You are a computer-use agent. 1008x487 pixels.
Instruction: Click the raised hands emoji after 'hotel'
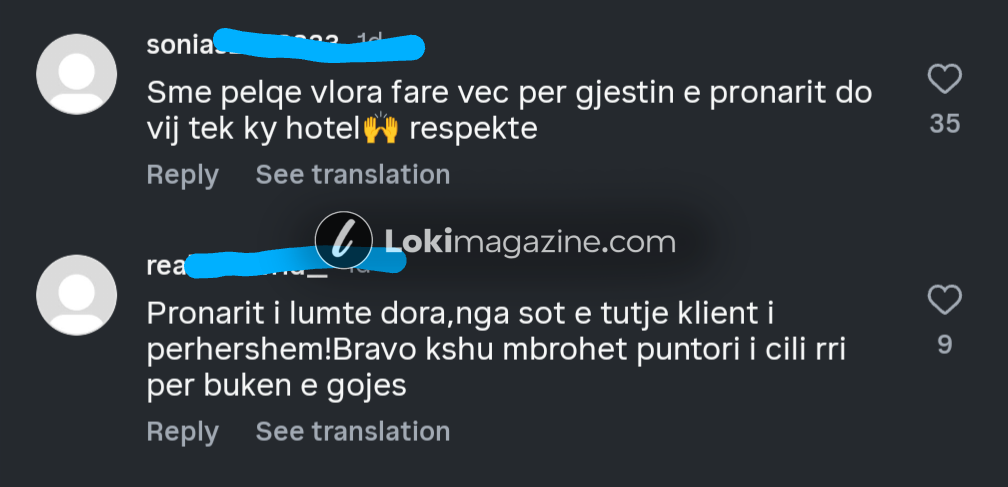point(381,128)
